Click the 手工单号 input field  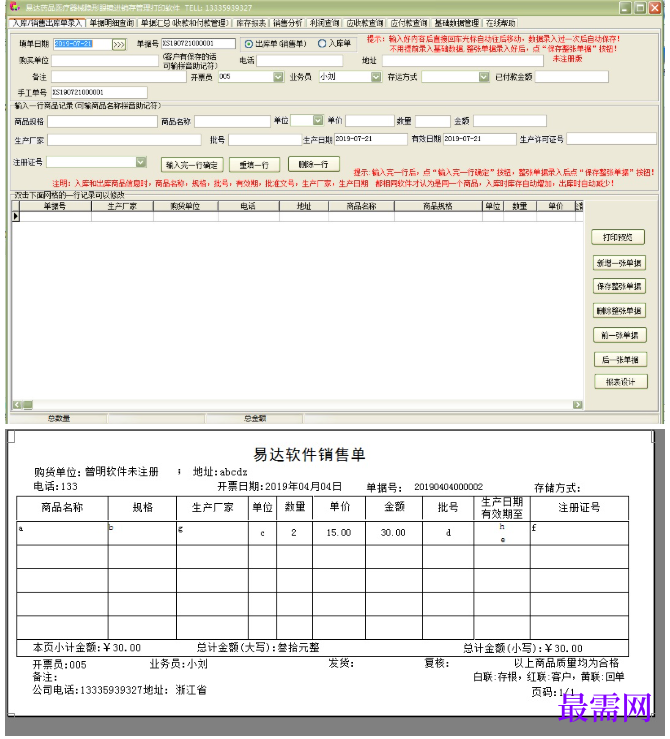[99, 92]
